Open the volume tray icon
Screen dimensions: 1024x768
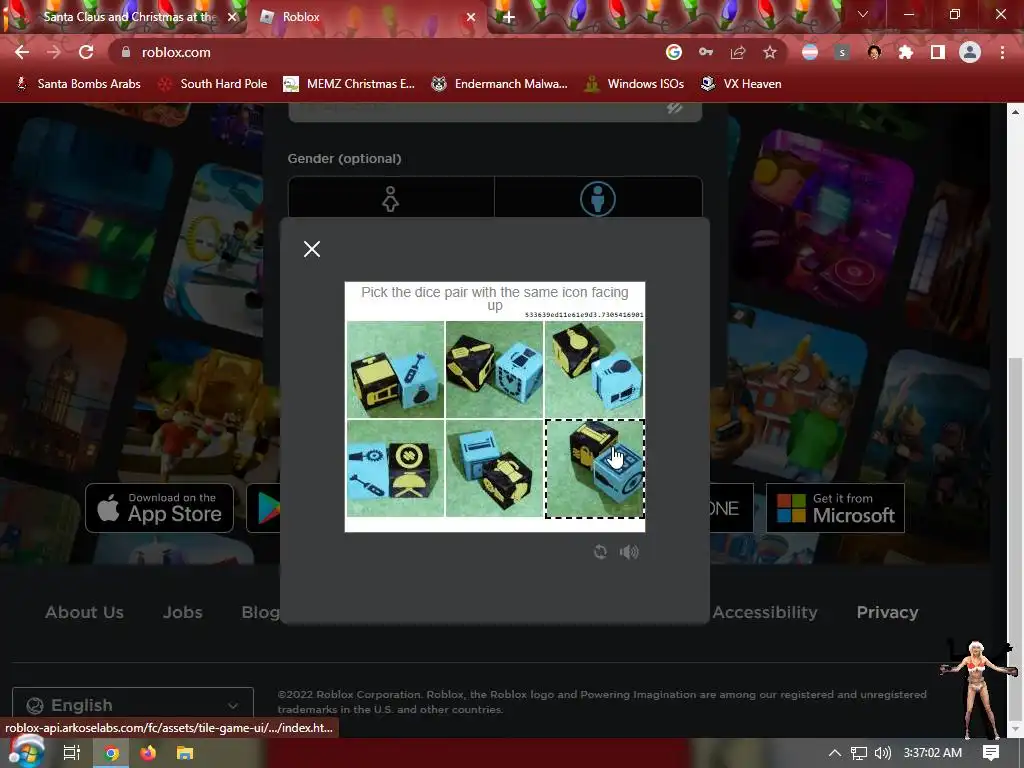tap(883, 753)
